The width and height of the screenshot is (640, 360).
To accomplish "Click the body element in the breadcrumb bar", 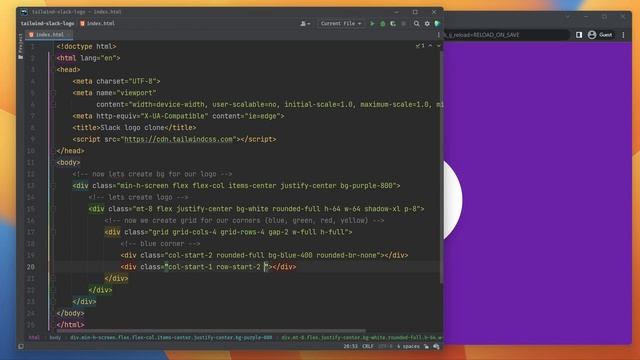I will 55,338.
